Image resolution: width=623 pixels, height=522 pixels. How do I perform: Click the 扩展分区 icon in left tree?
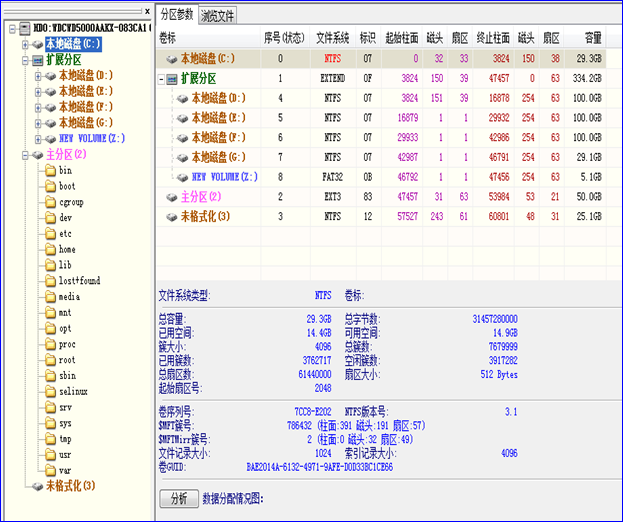[37, 60]
